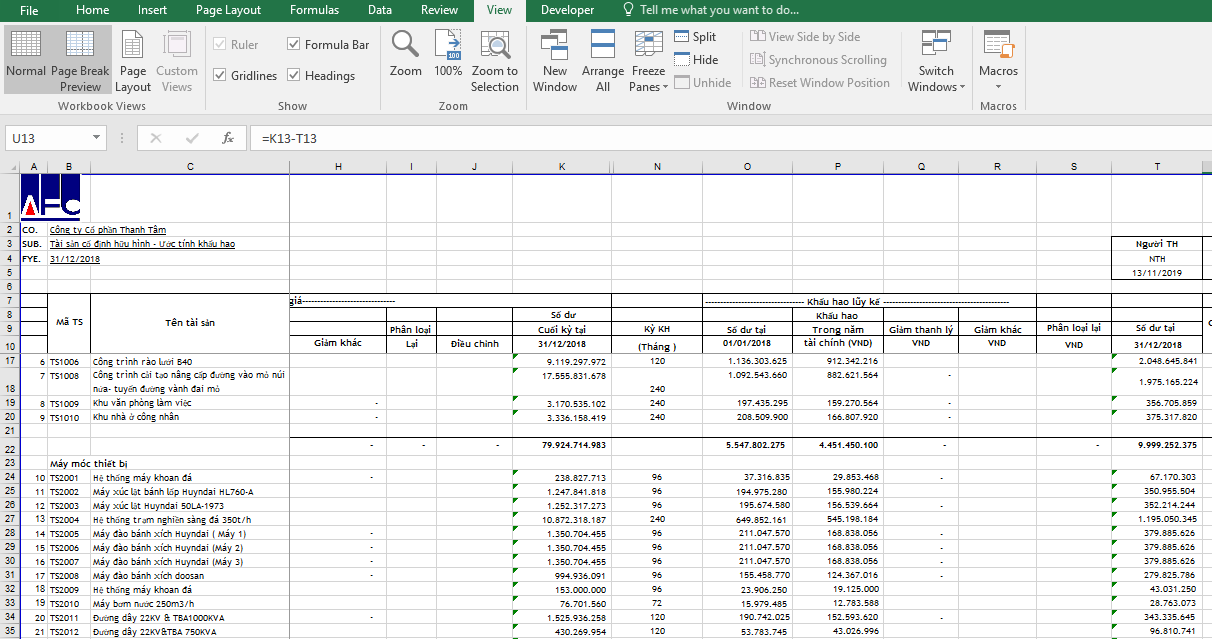The height and width of the screenshot is (639, 1212).
Task: Disable the Headings checkbox
Action: click(294, 76)
